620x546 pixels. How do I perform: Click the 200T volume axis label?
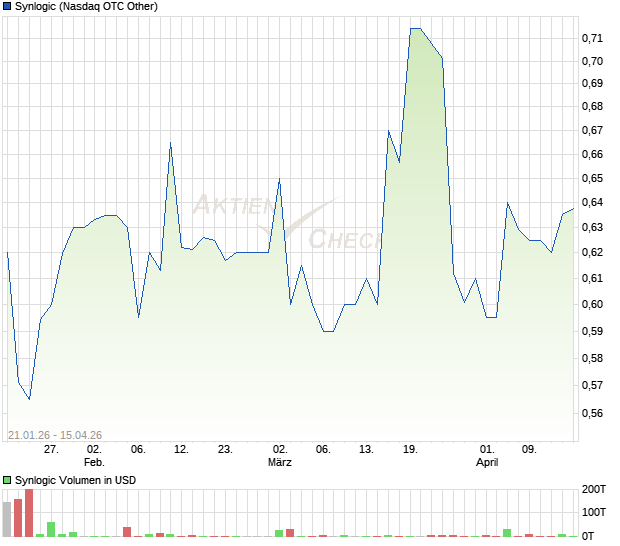pos(593,489)
